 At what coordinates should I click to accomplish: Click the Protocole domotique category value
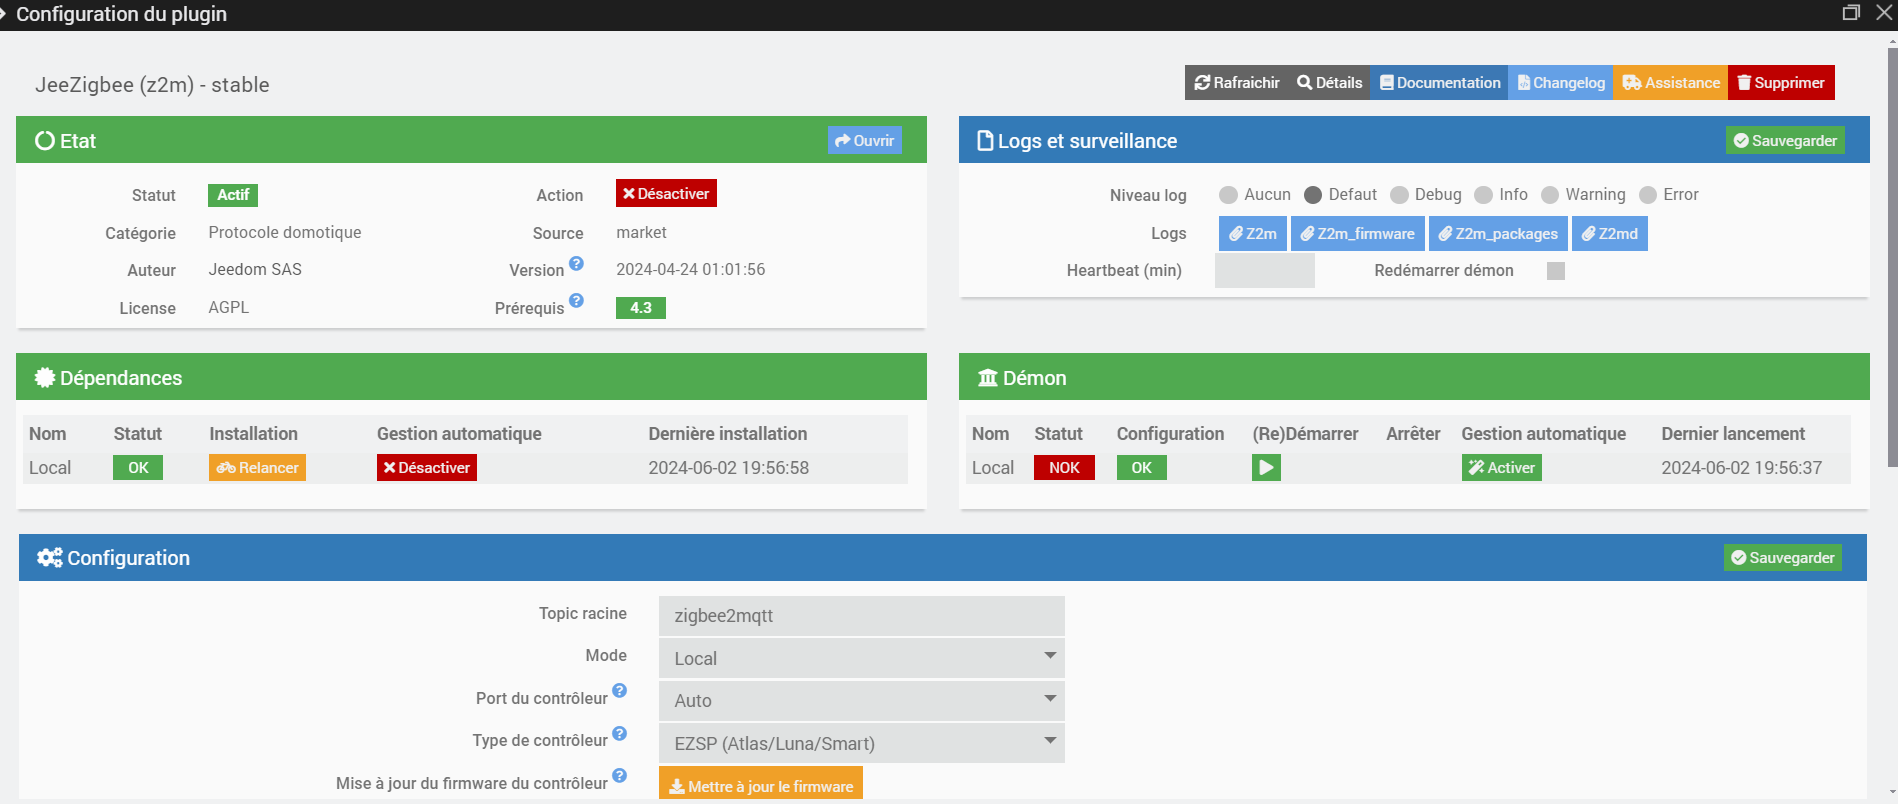285,233
